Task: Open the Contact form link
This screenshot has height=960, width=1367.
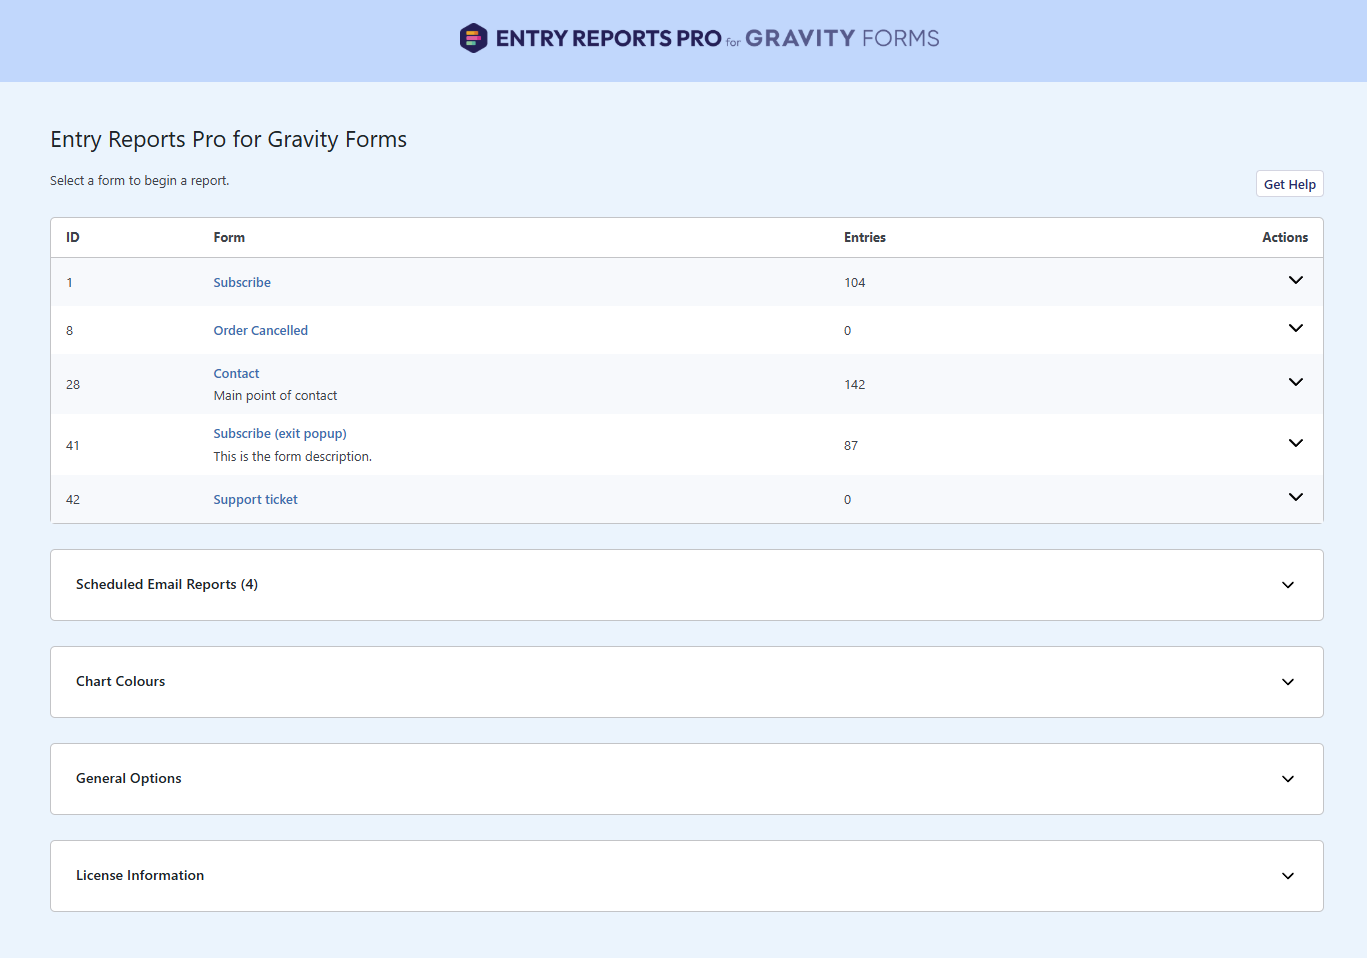Action: coord(236,373)
